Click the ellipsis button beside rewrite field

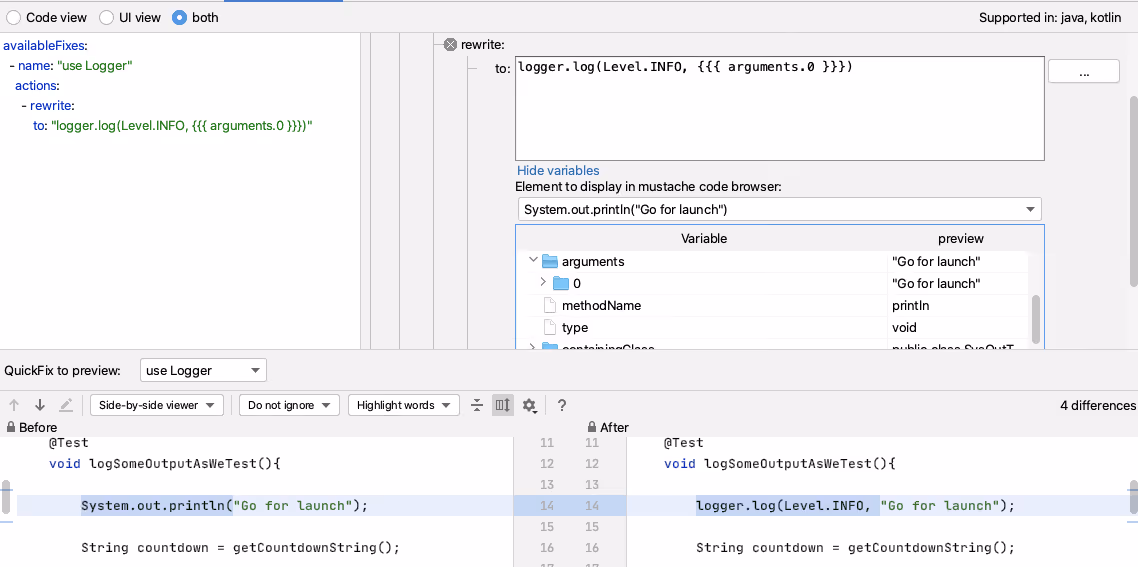1084,72
